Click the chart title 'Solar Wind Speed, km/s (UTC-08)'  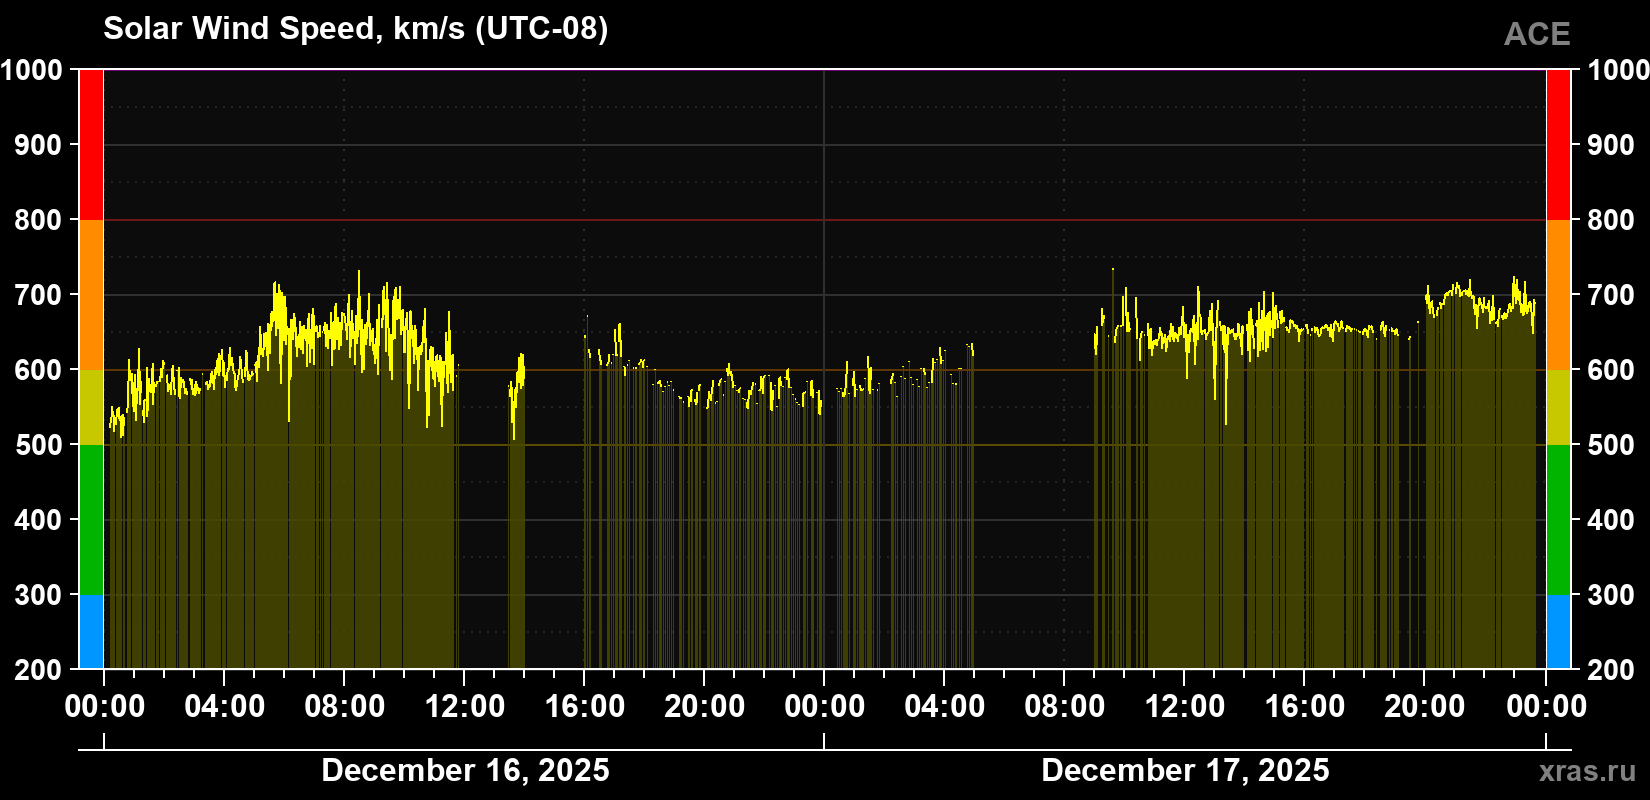355,29
